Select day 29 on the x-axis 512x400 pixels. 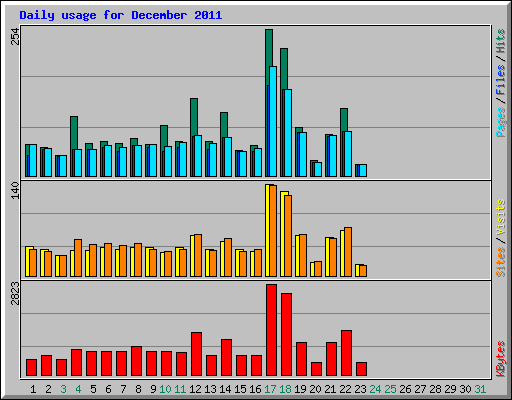[450, 389]
